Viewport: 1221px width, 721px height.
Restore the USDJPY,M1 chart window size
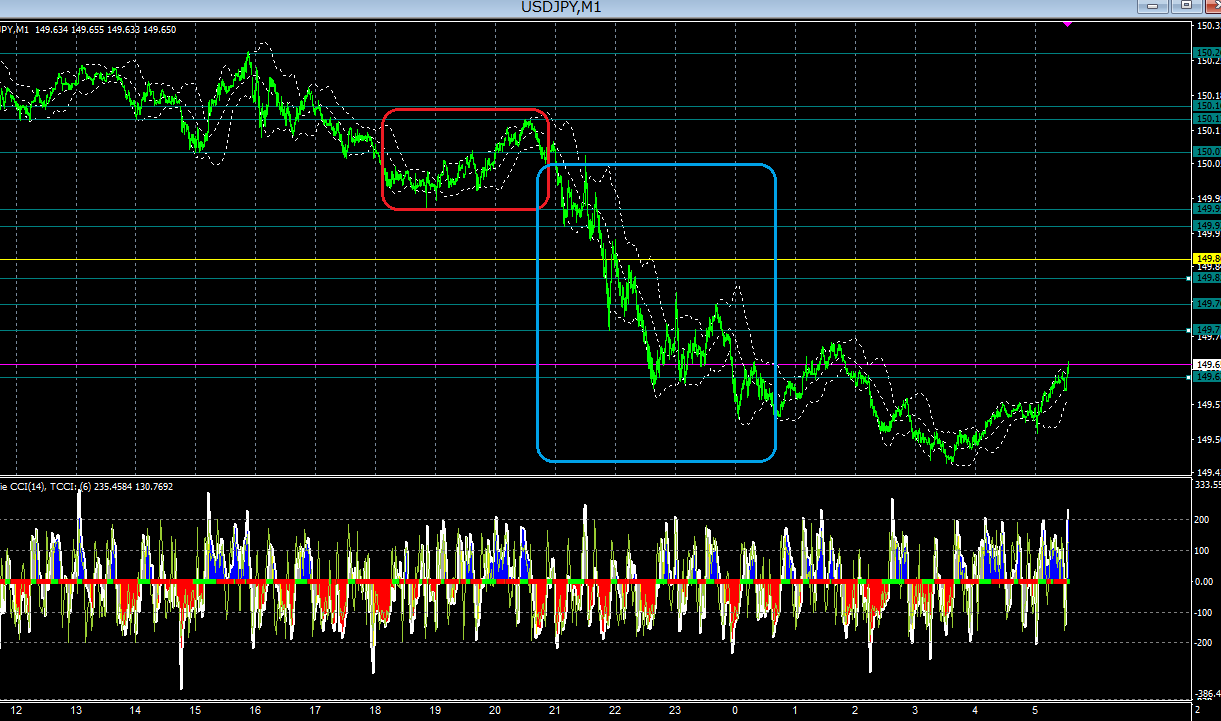[x=1186, y=6]
